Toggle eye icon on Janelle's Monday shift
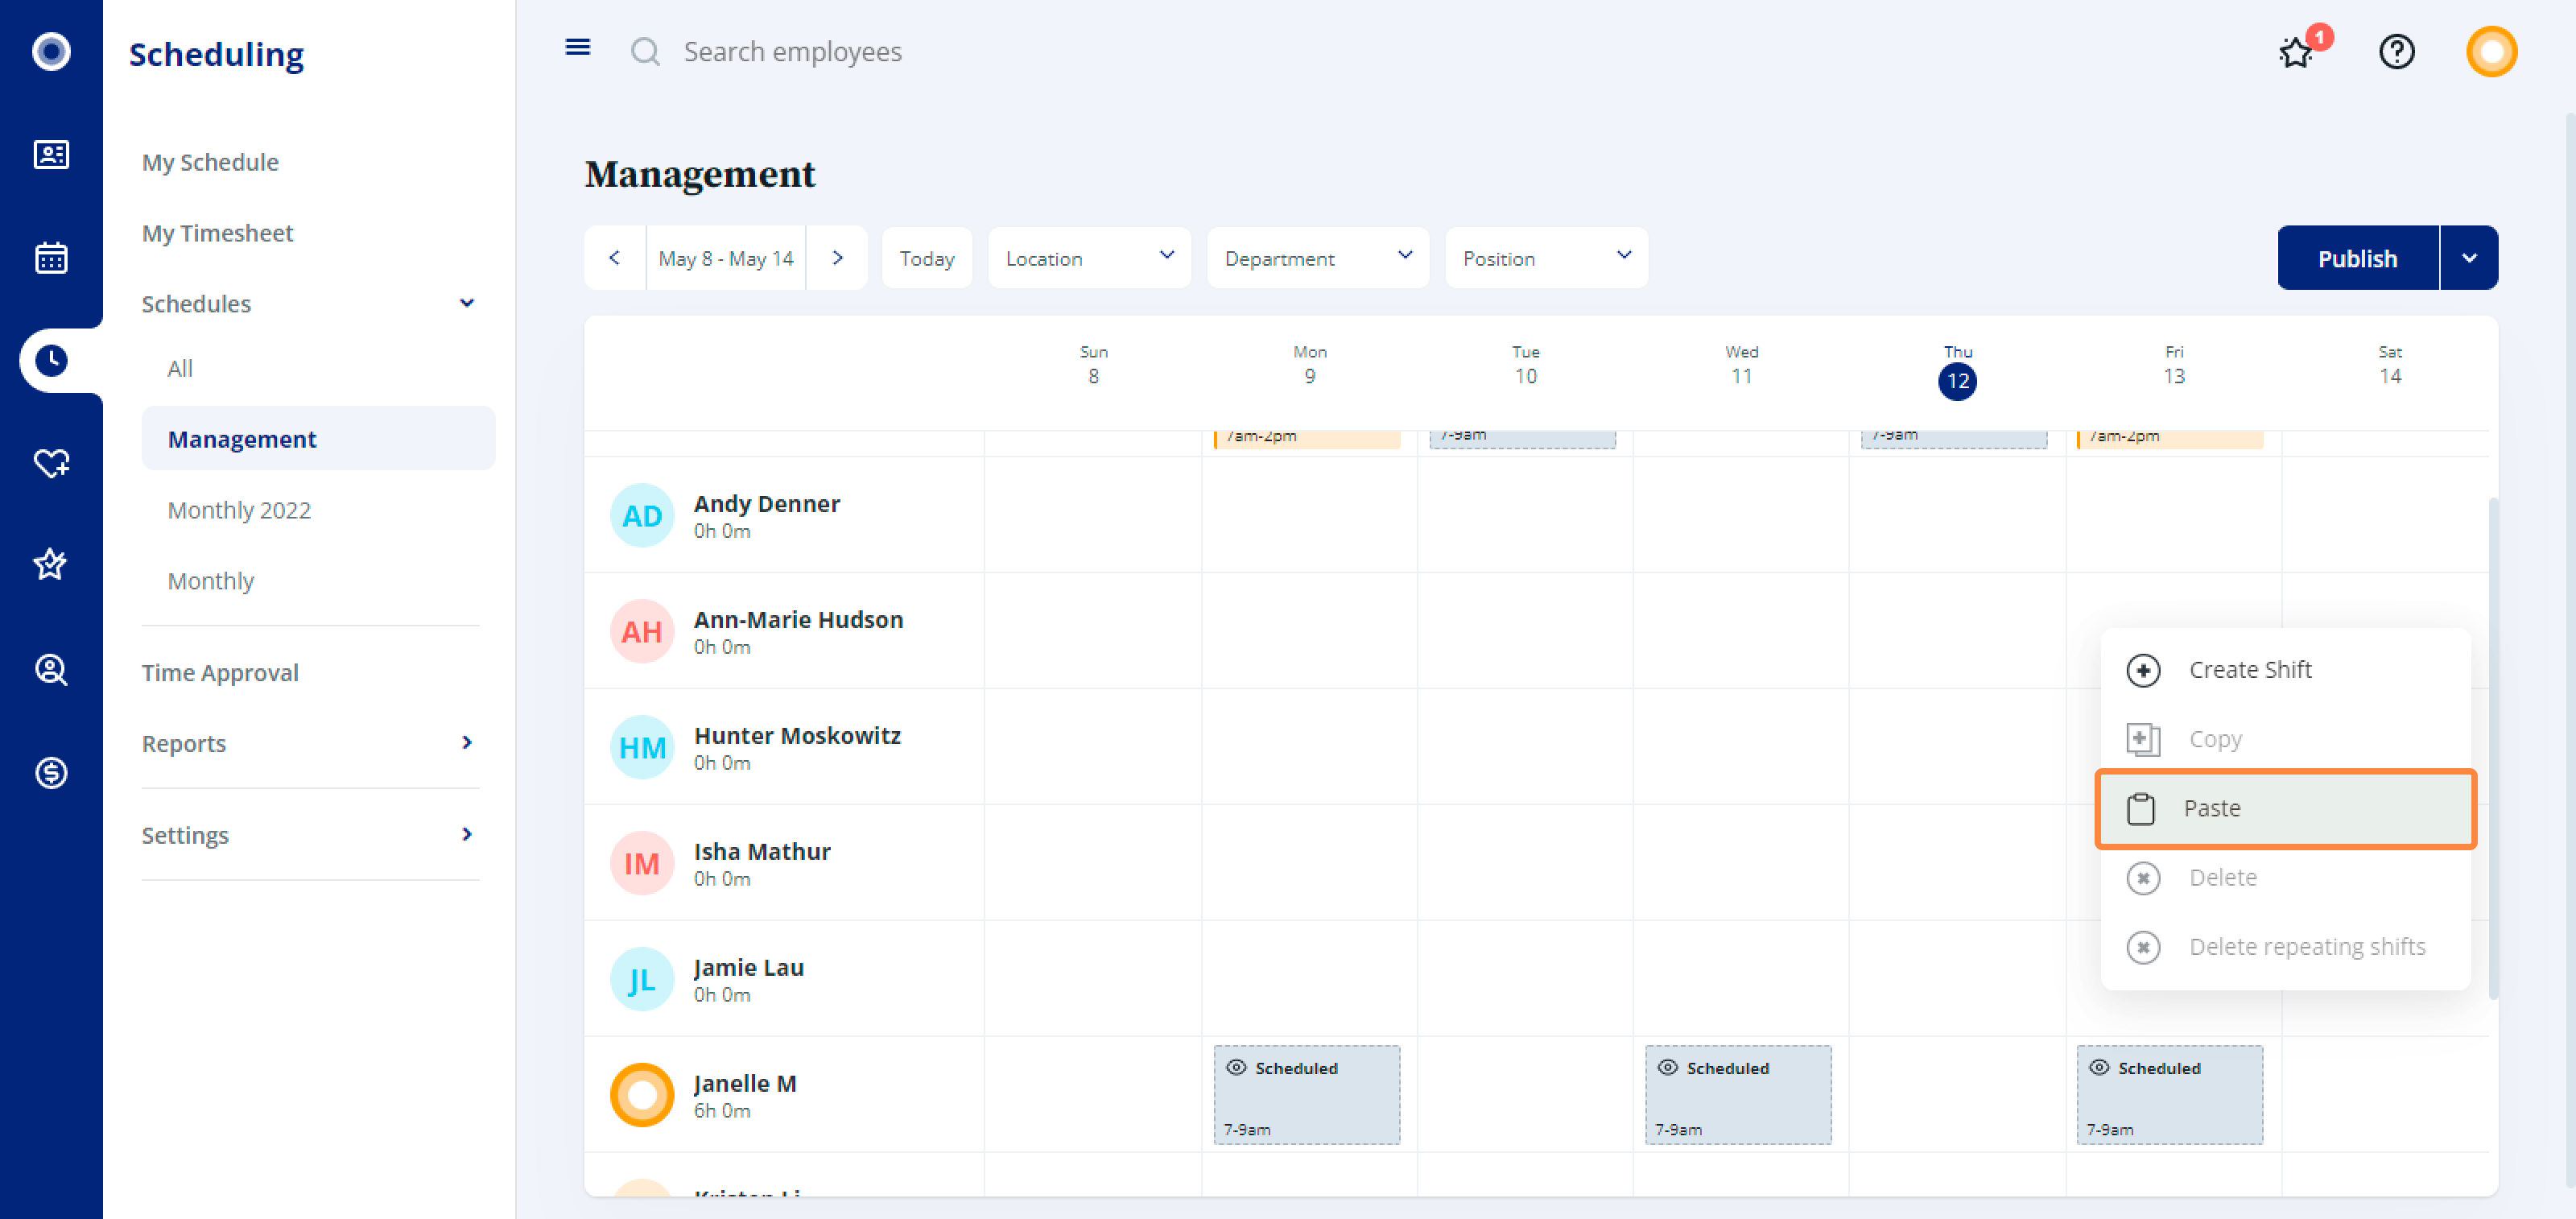This screenshot has width=2576, height=1219. tap(1236, 1067)
